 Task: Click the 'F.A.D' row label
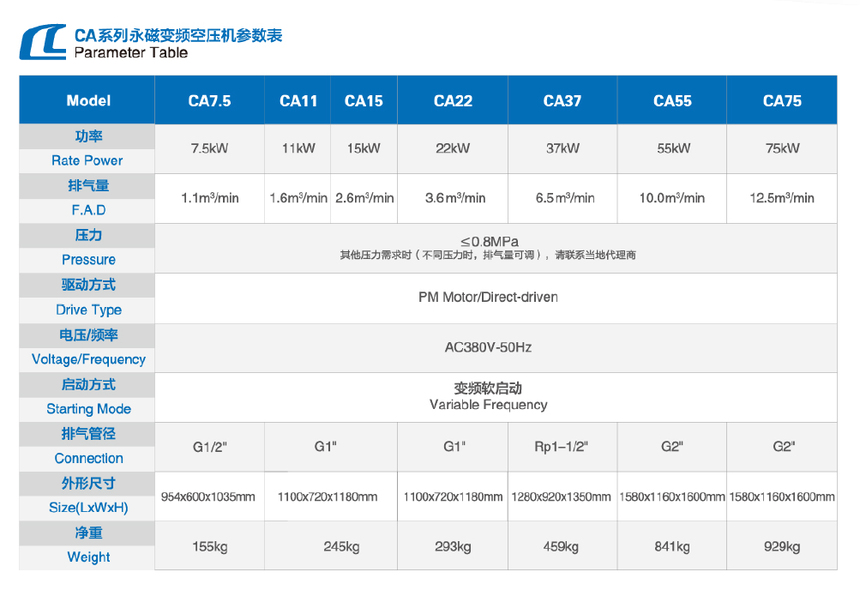pyautogui.click(x=88, y=210)
